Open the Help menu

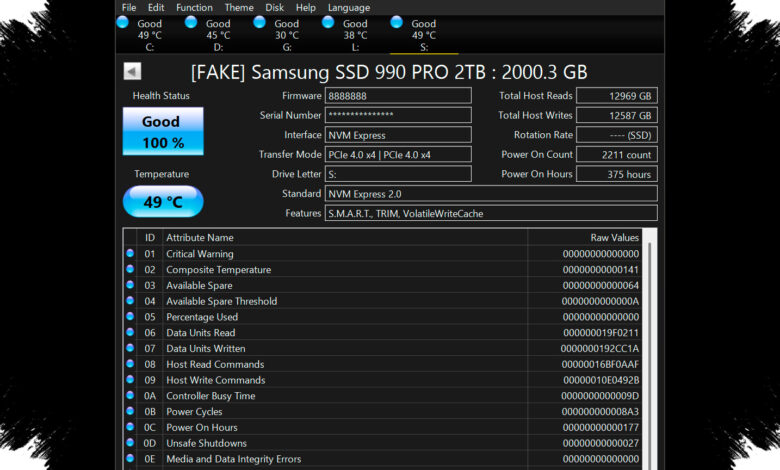[305, 7]
